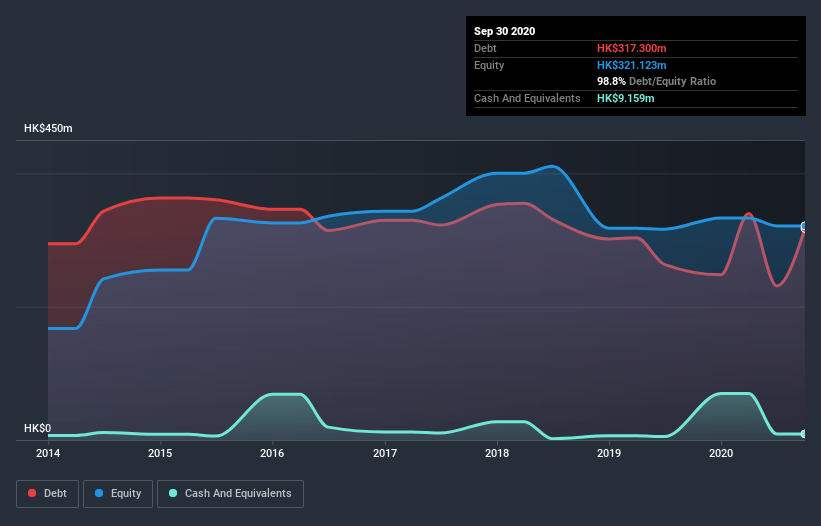Click the HK$317.300m debt value
Image resolution: width=821 pixels, height=526 pixels.
click(631, 48)
